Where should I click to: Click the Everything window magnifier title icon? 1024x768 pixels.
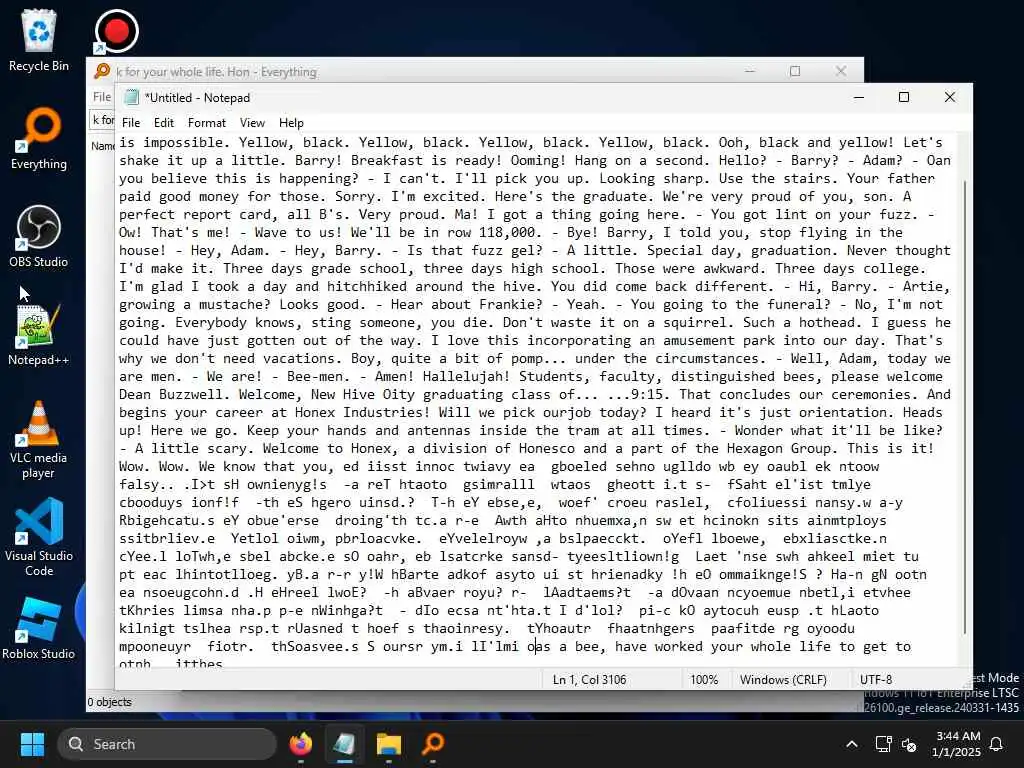(x=103, y=71)
